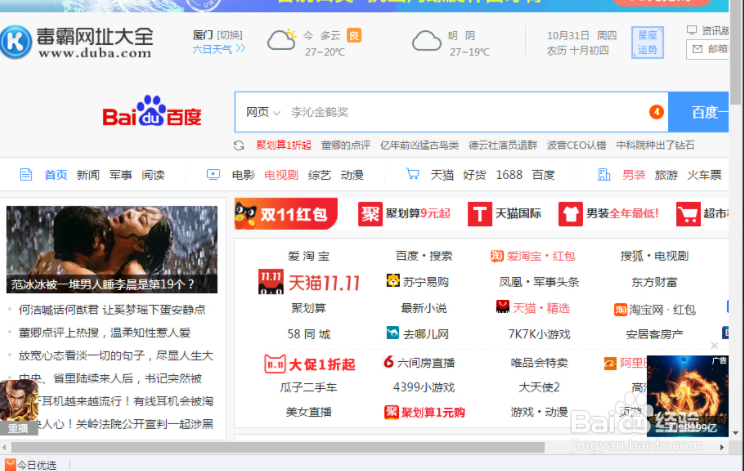Click the horizontal scrollbar thumb
The height and width of the screenshot is (471, 744).
[278, 447]
